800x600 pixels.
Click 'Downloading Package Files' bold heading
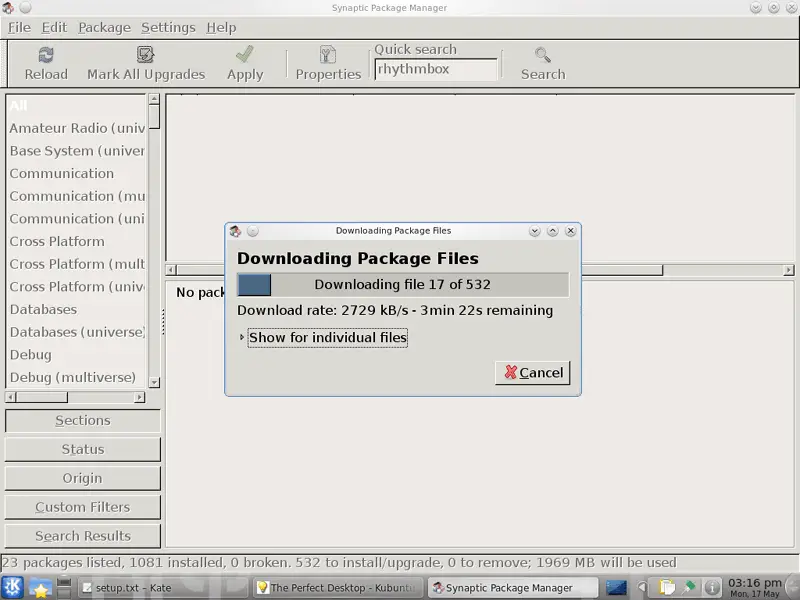point(358,258)
